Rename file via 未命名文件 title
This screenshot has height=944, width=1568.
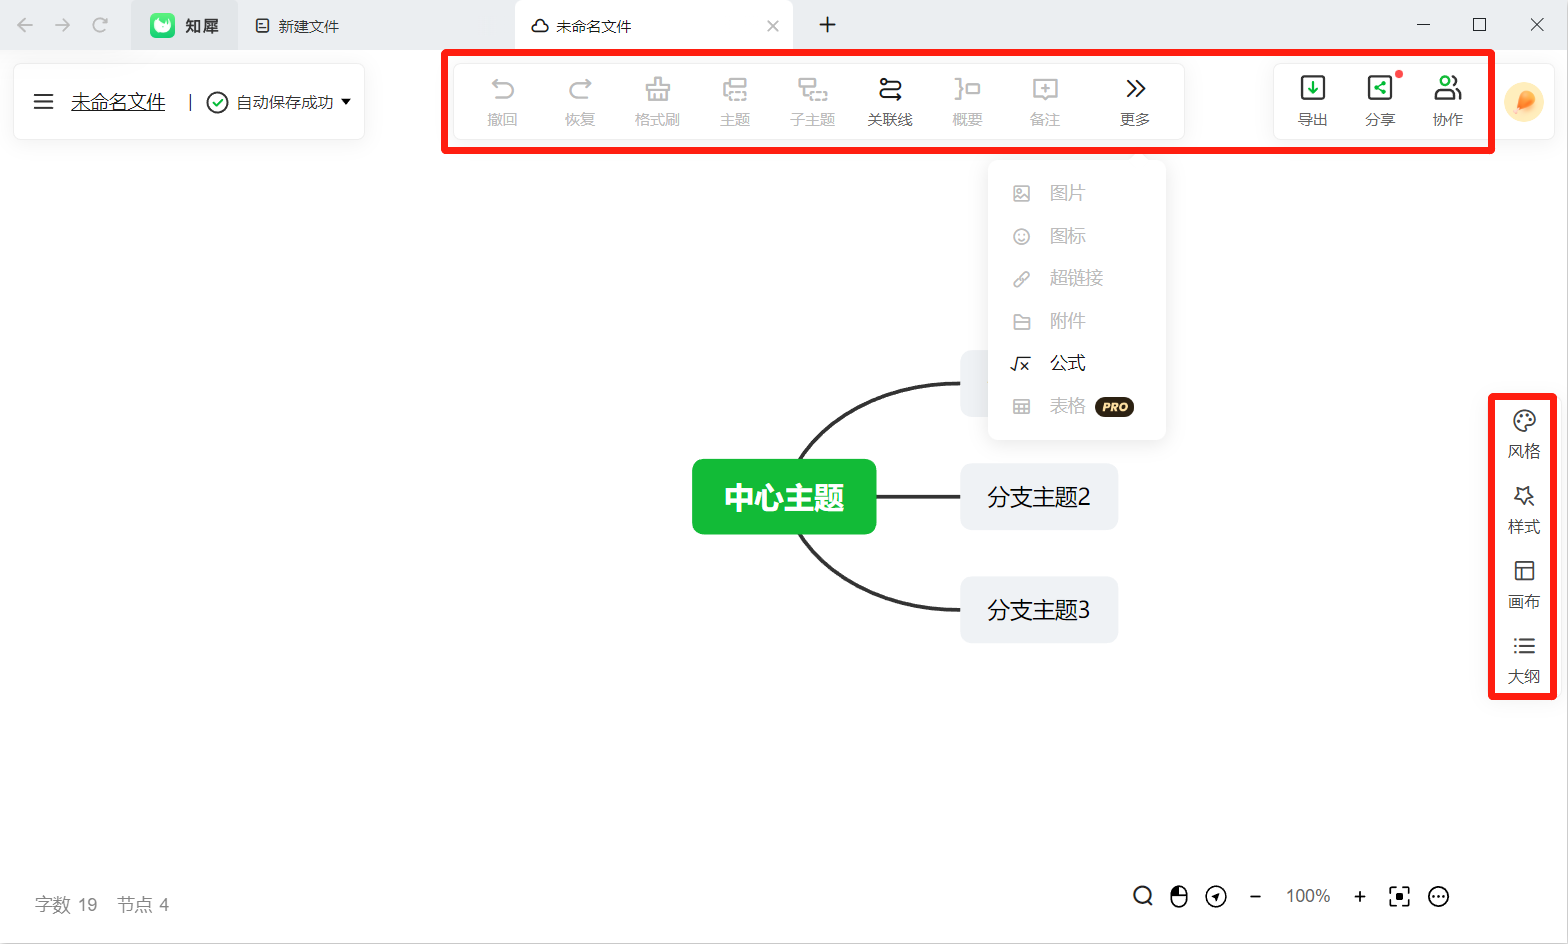point(118,102)
